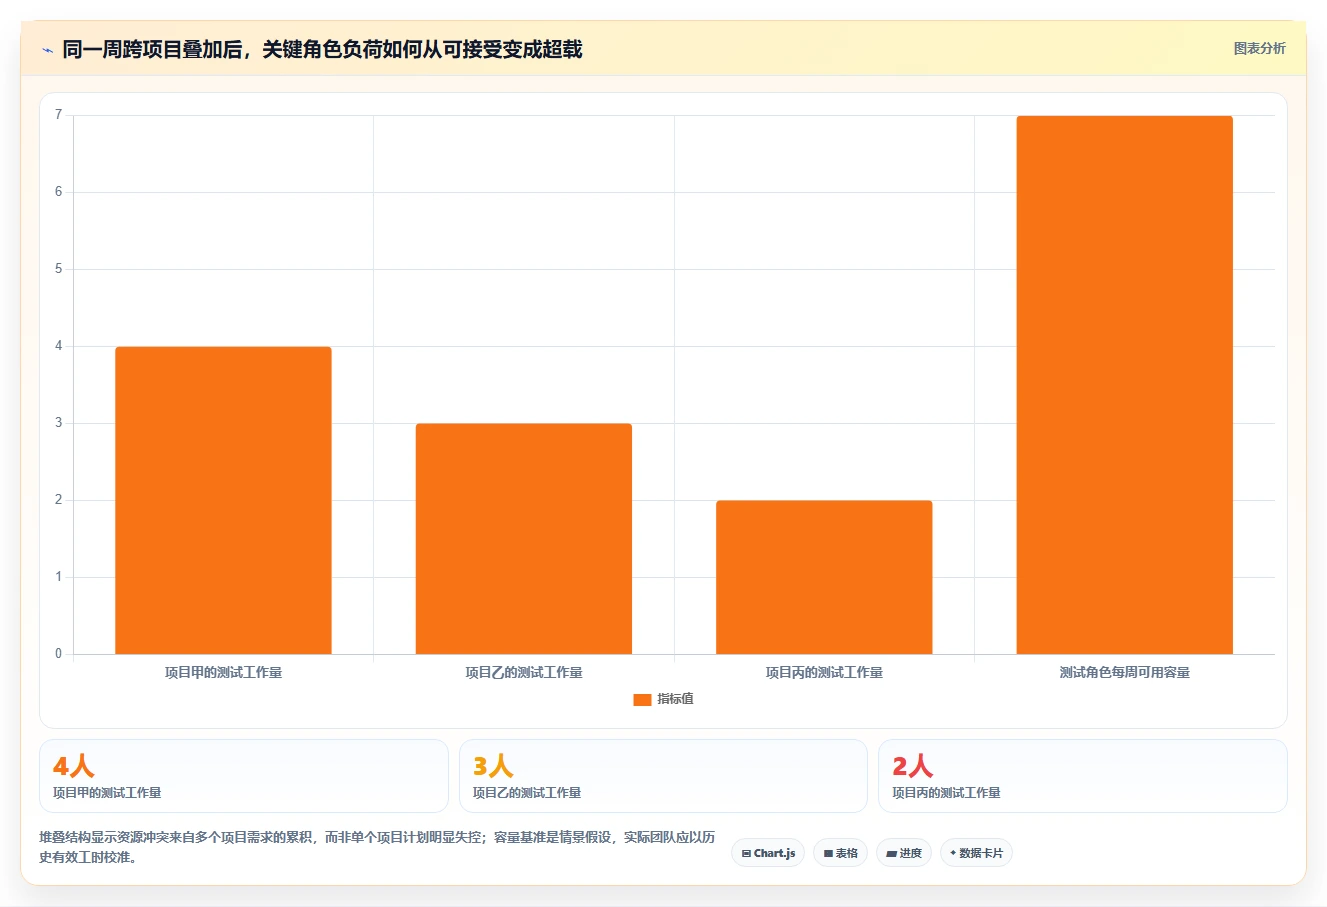
Task: Open the 4人 项目甲 data card
Action: [244, 776]
